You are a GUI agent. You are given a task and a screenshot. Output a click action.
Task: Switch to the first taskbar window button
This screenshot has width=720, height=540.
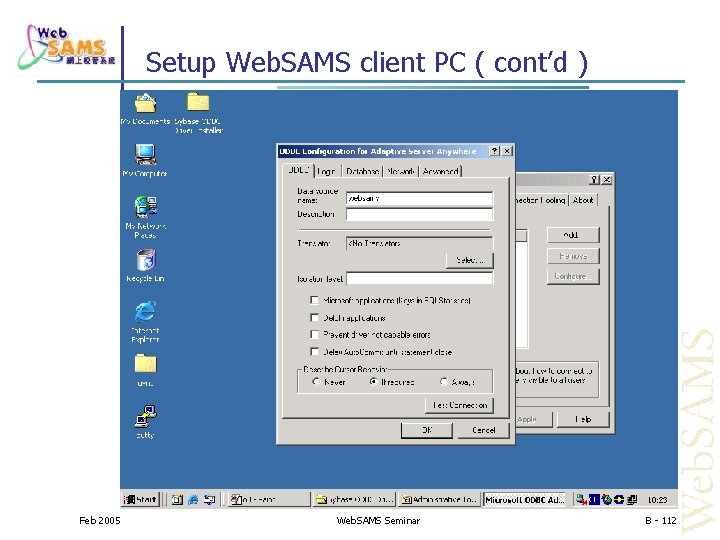click(x=270, y=500)
